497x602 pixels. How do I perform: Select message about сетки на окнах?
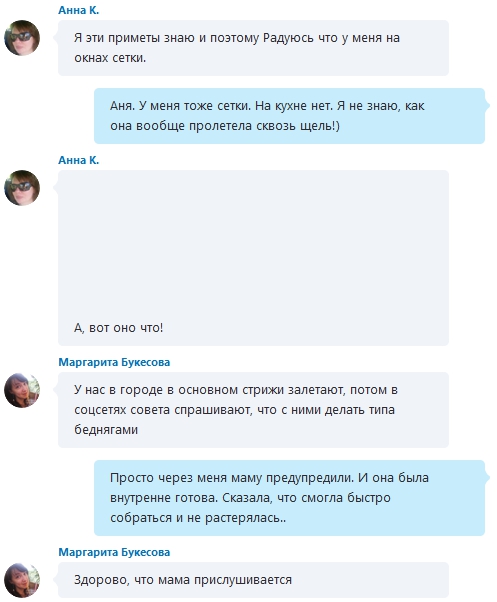[x=253, y=48]
